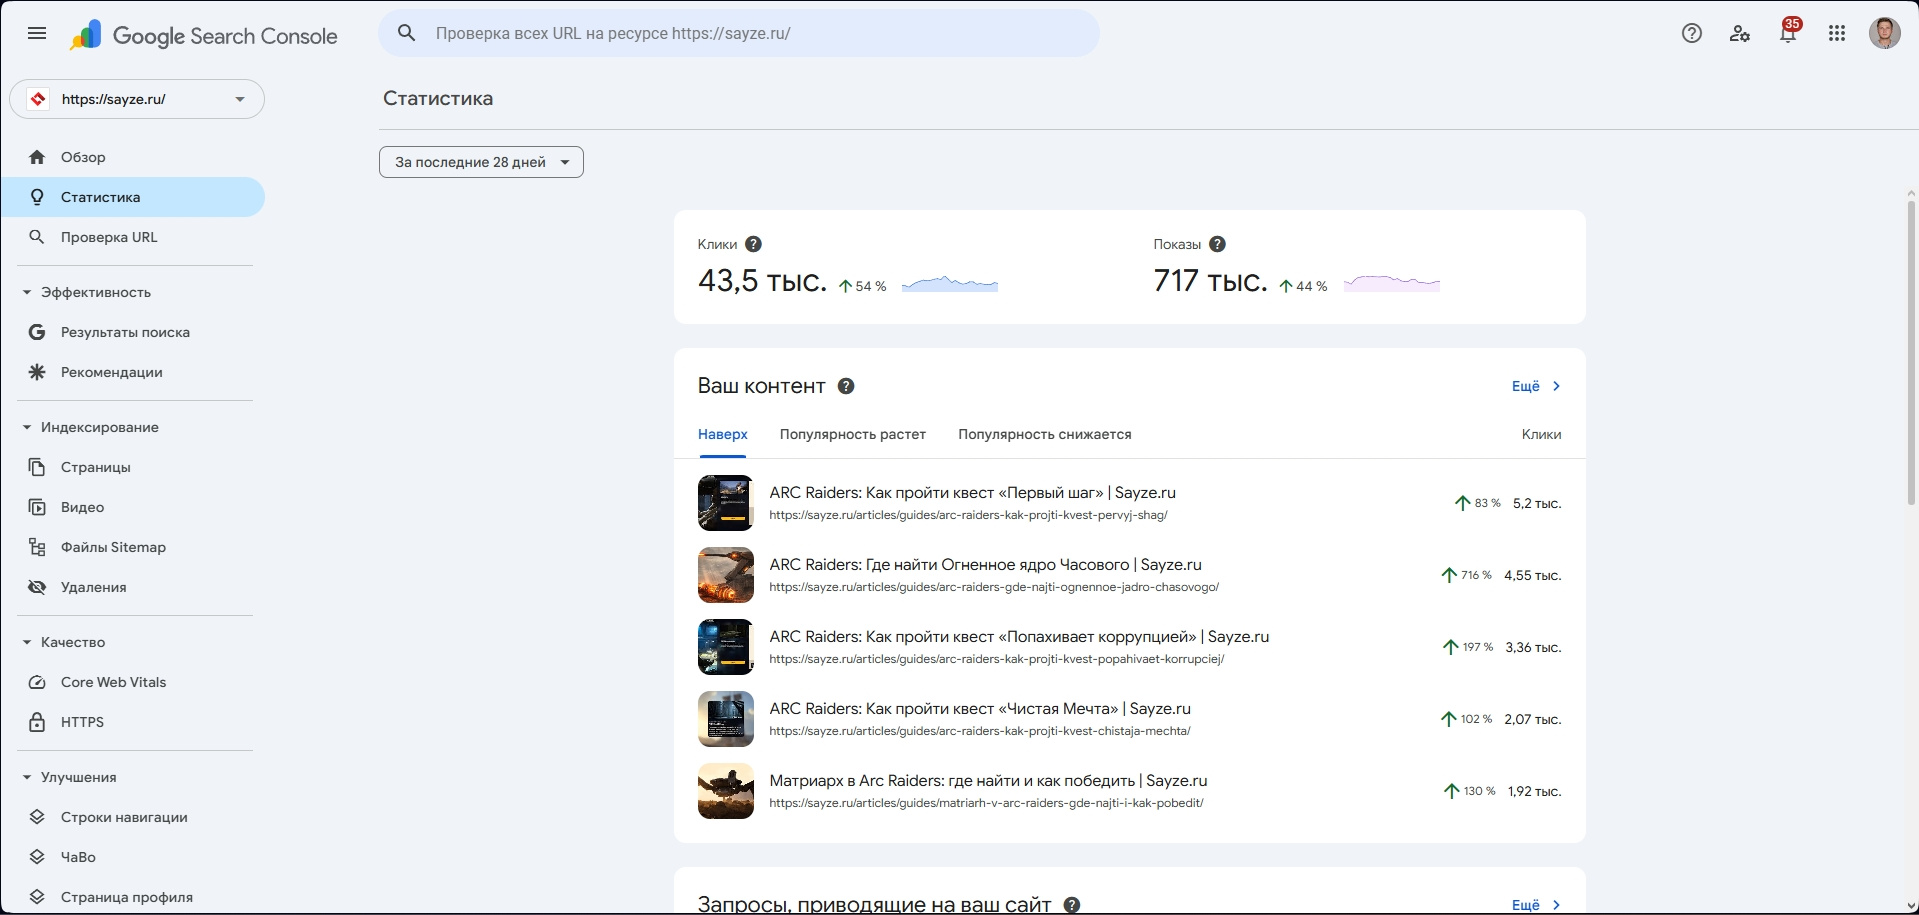Click the Страница профиля layers icon
Screen dimensions: 1919x915
tap(37, 897)
